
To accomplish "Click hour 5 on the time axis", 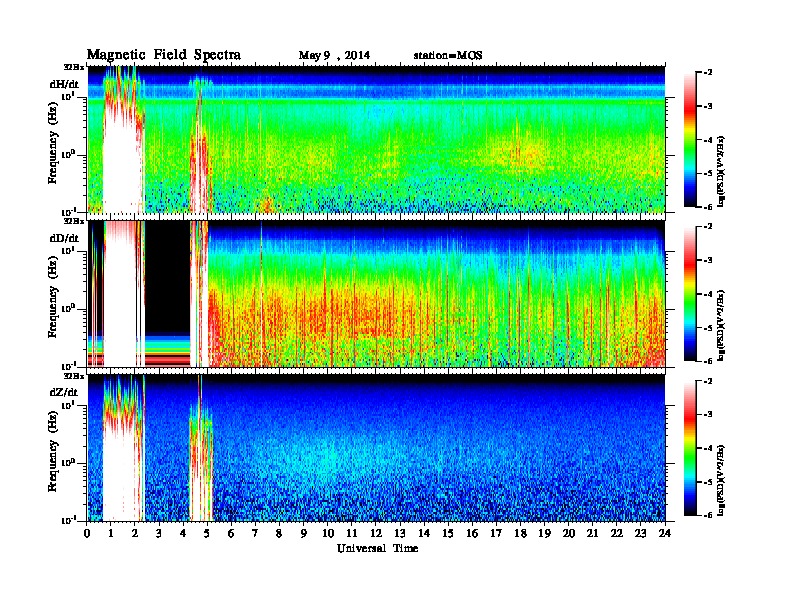I will click(x=207, y=534).
